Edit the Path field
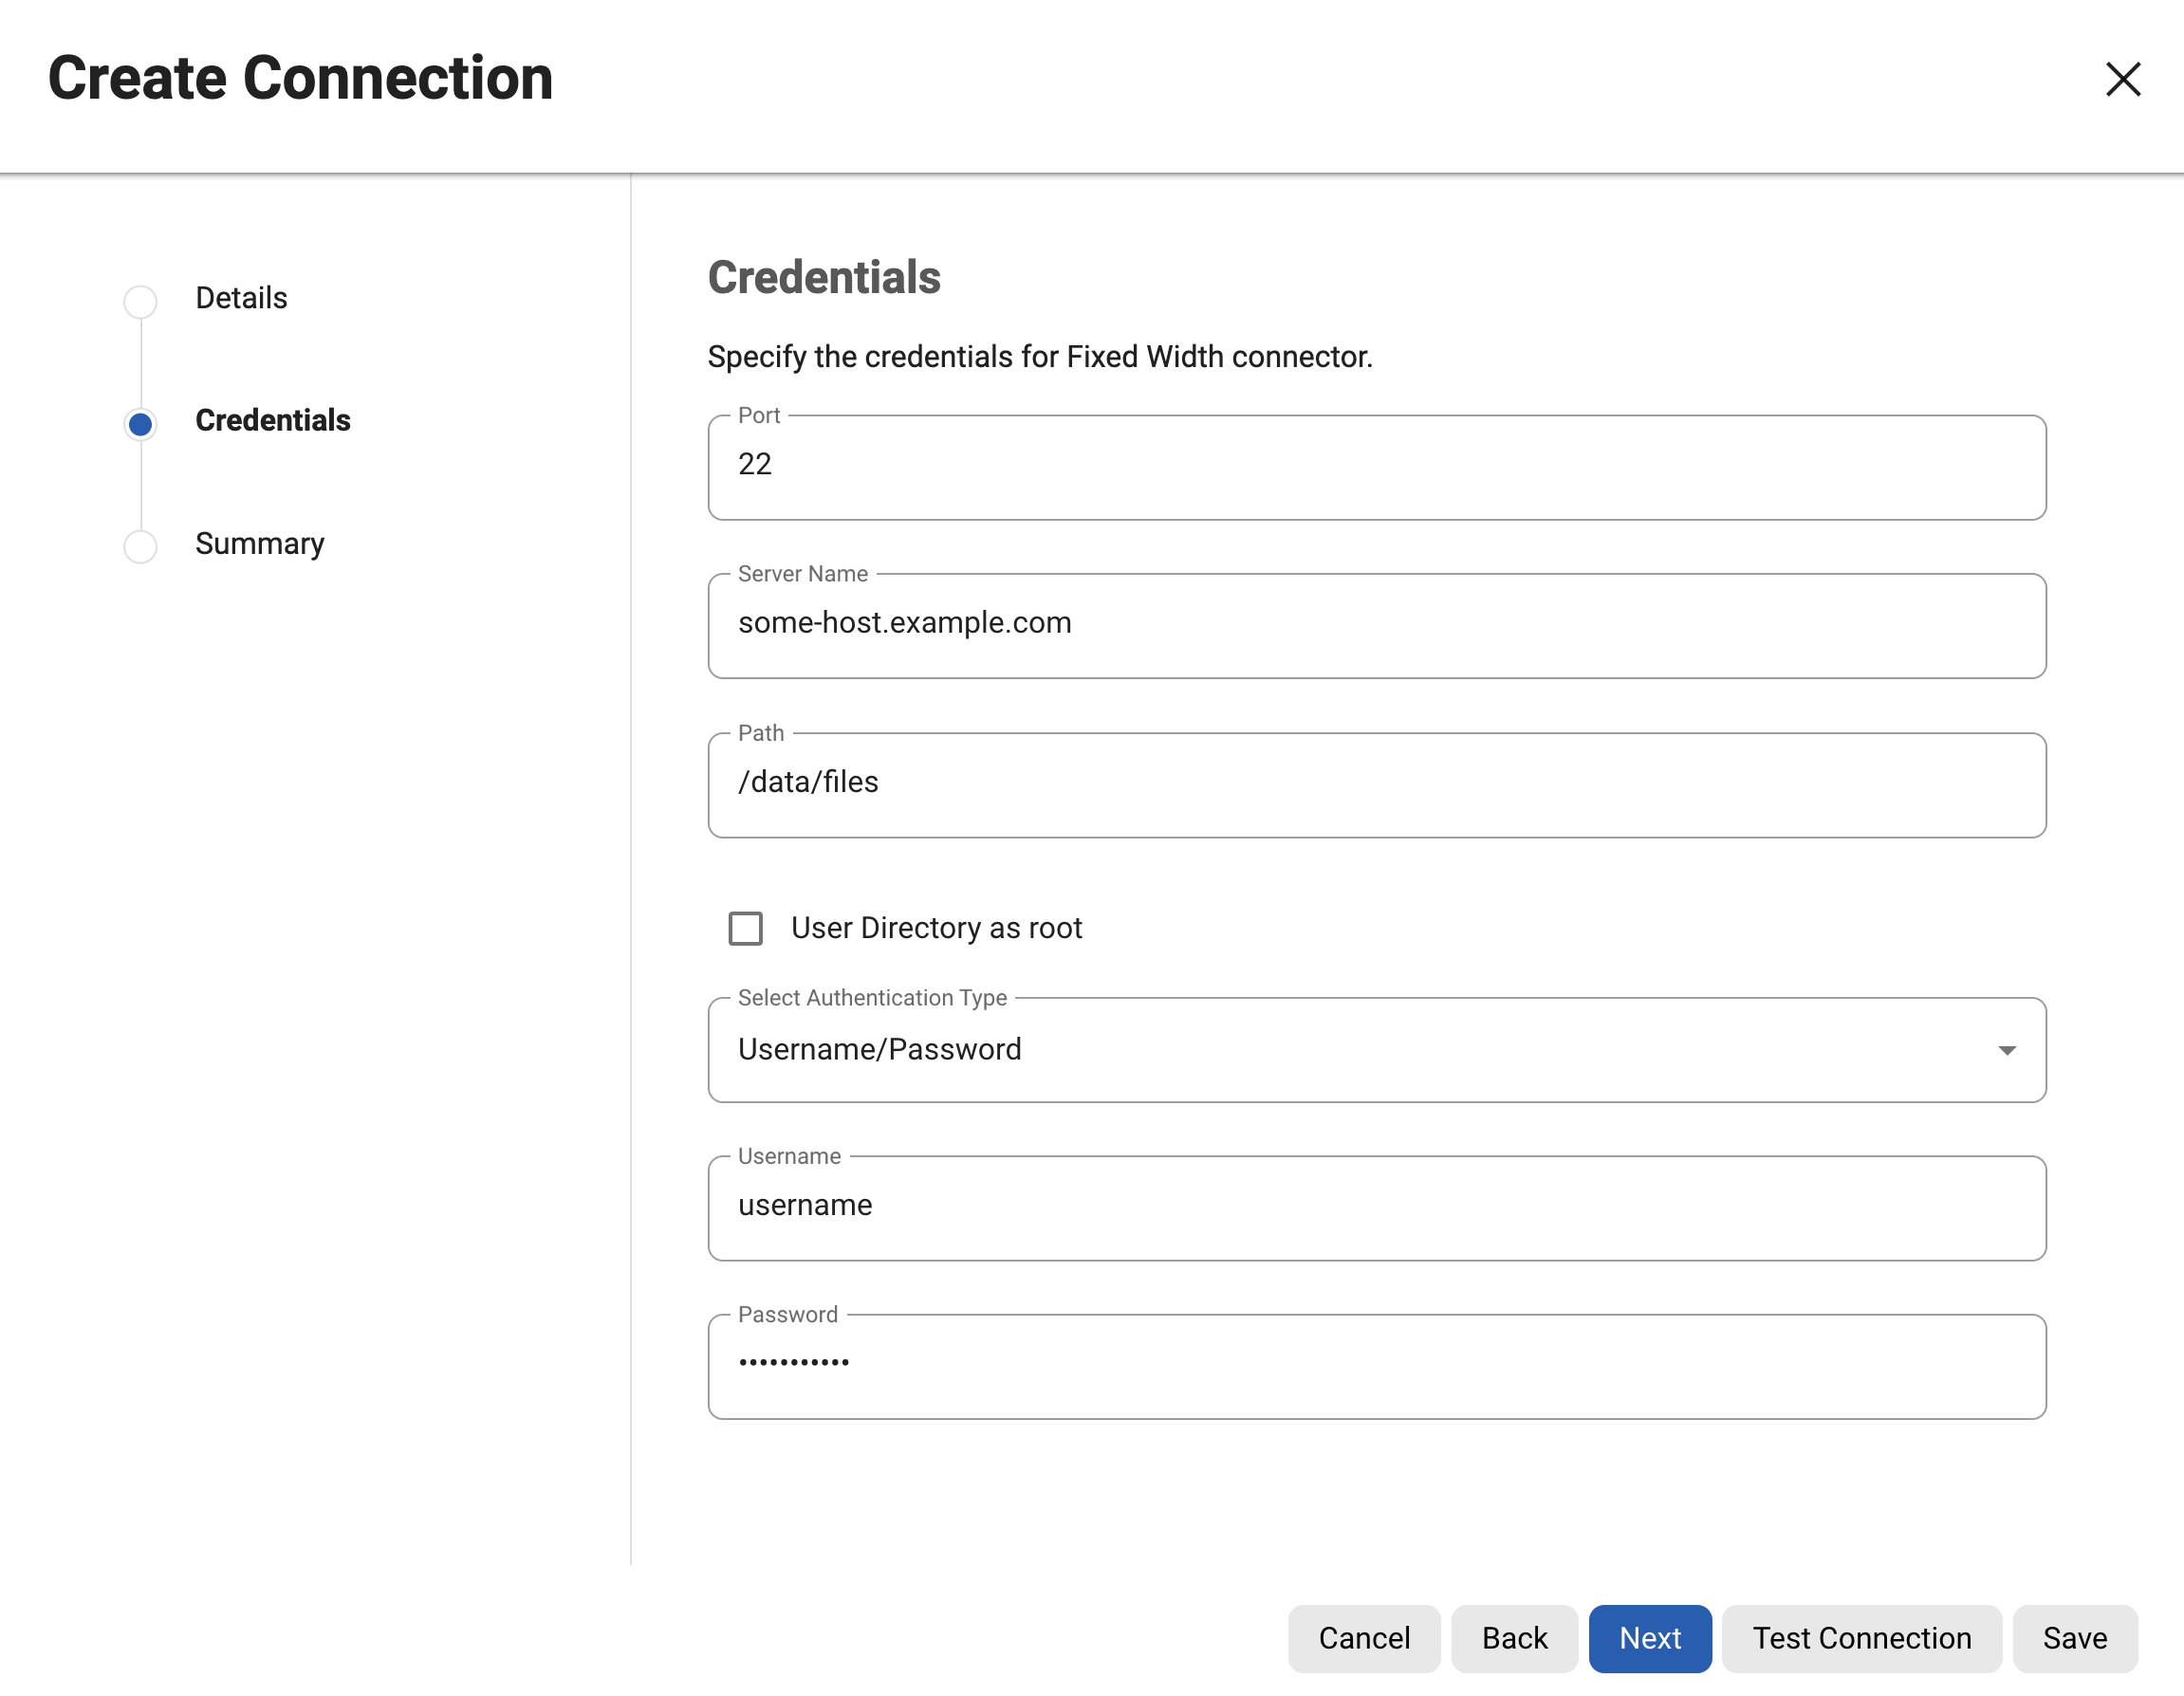Viewport: 2184px width, 1696px height. 1376,784
